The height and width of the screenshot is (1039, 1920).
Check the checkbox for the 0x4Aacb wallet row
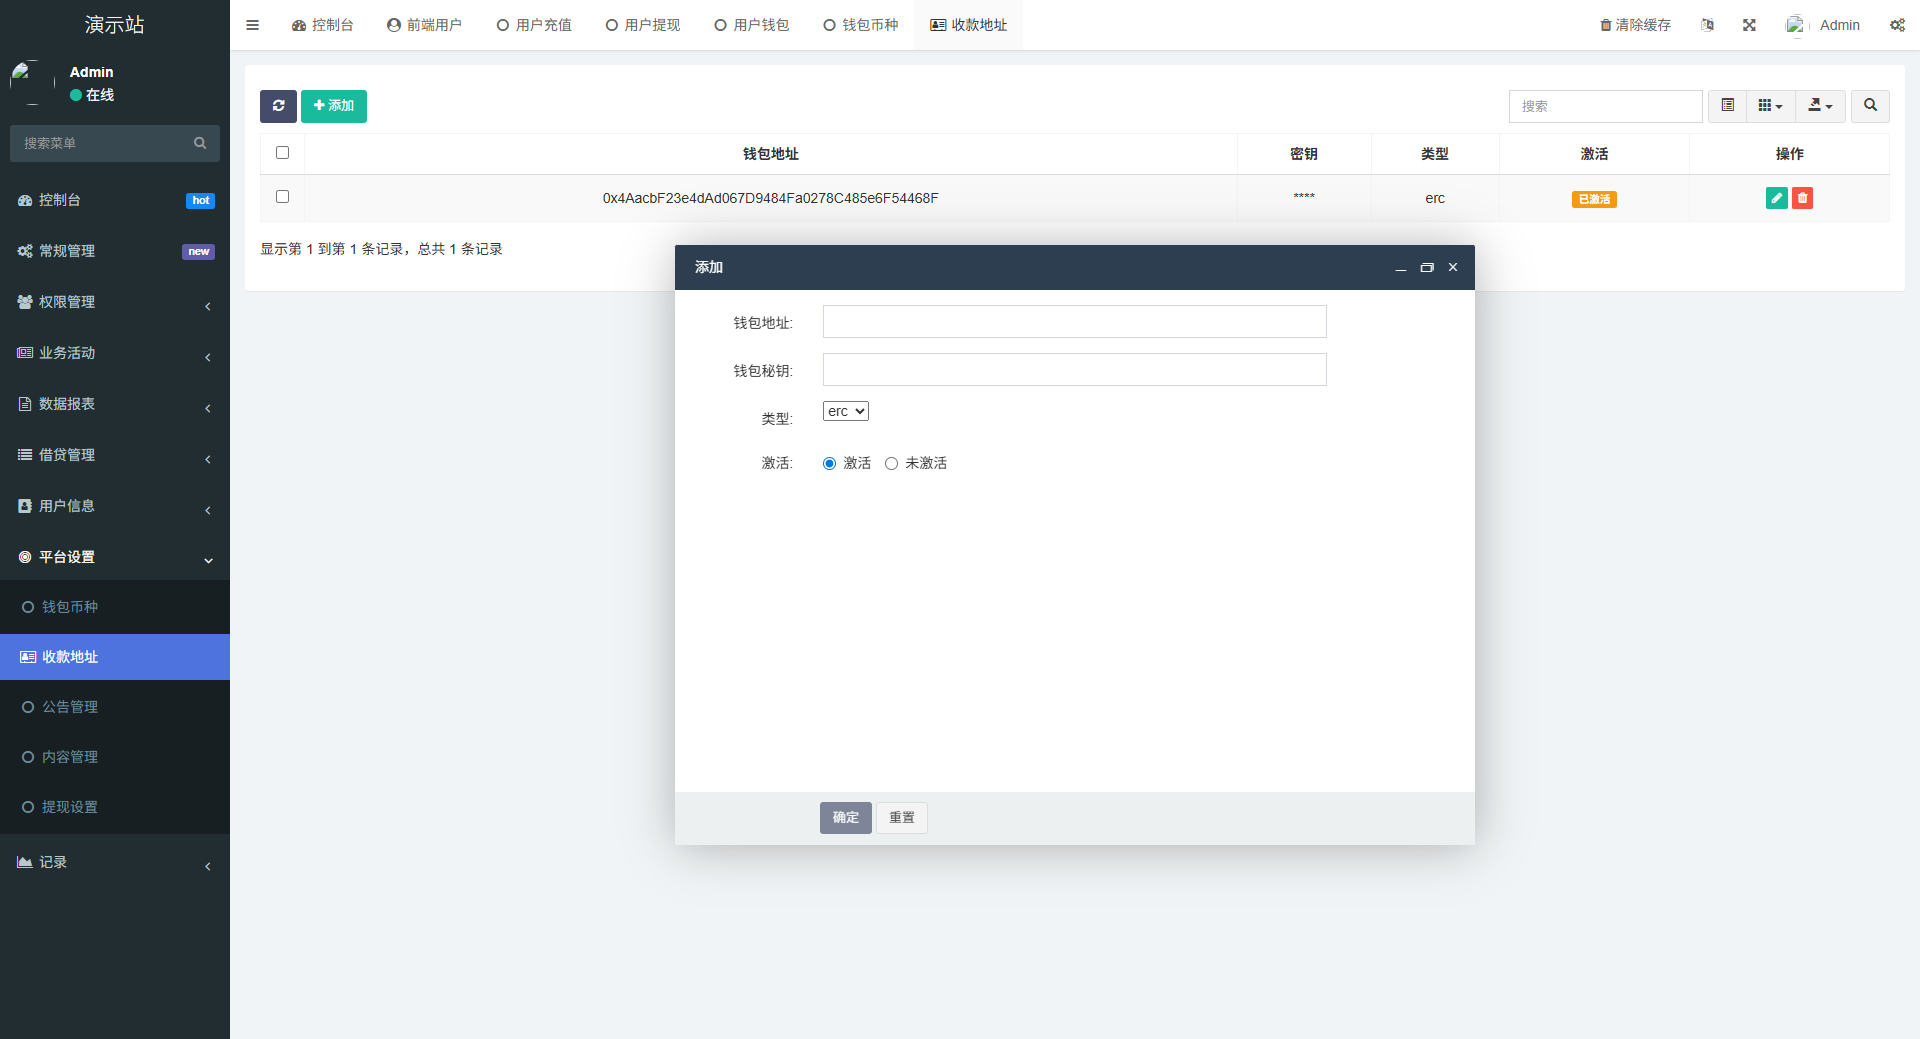[x=282, y=197]
